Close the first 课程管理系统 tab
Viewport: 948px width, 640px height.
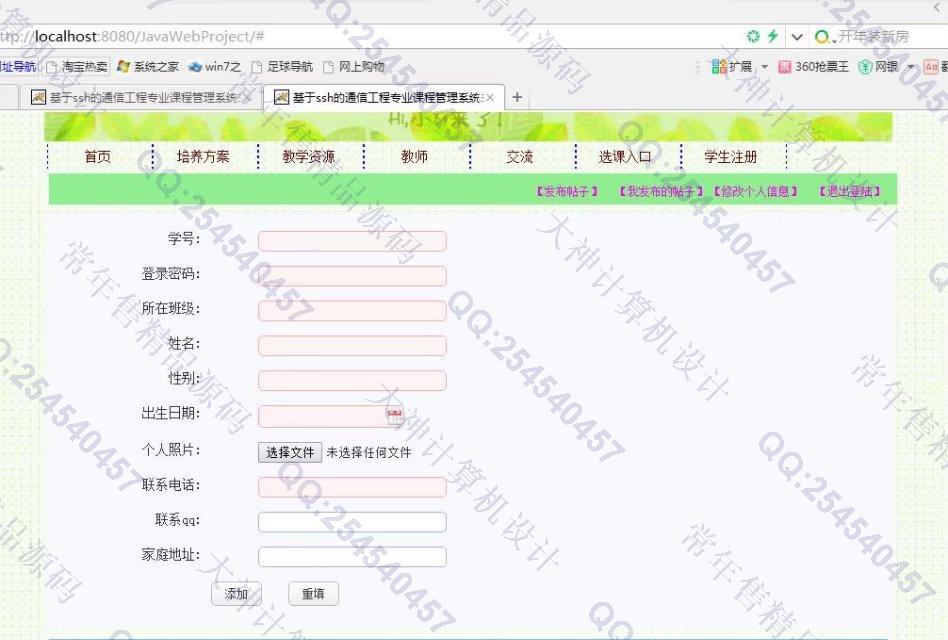[247, 97]
